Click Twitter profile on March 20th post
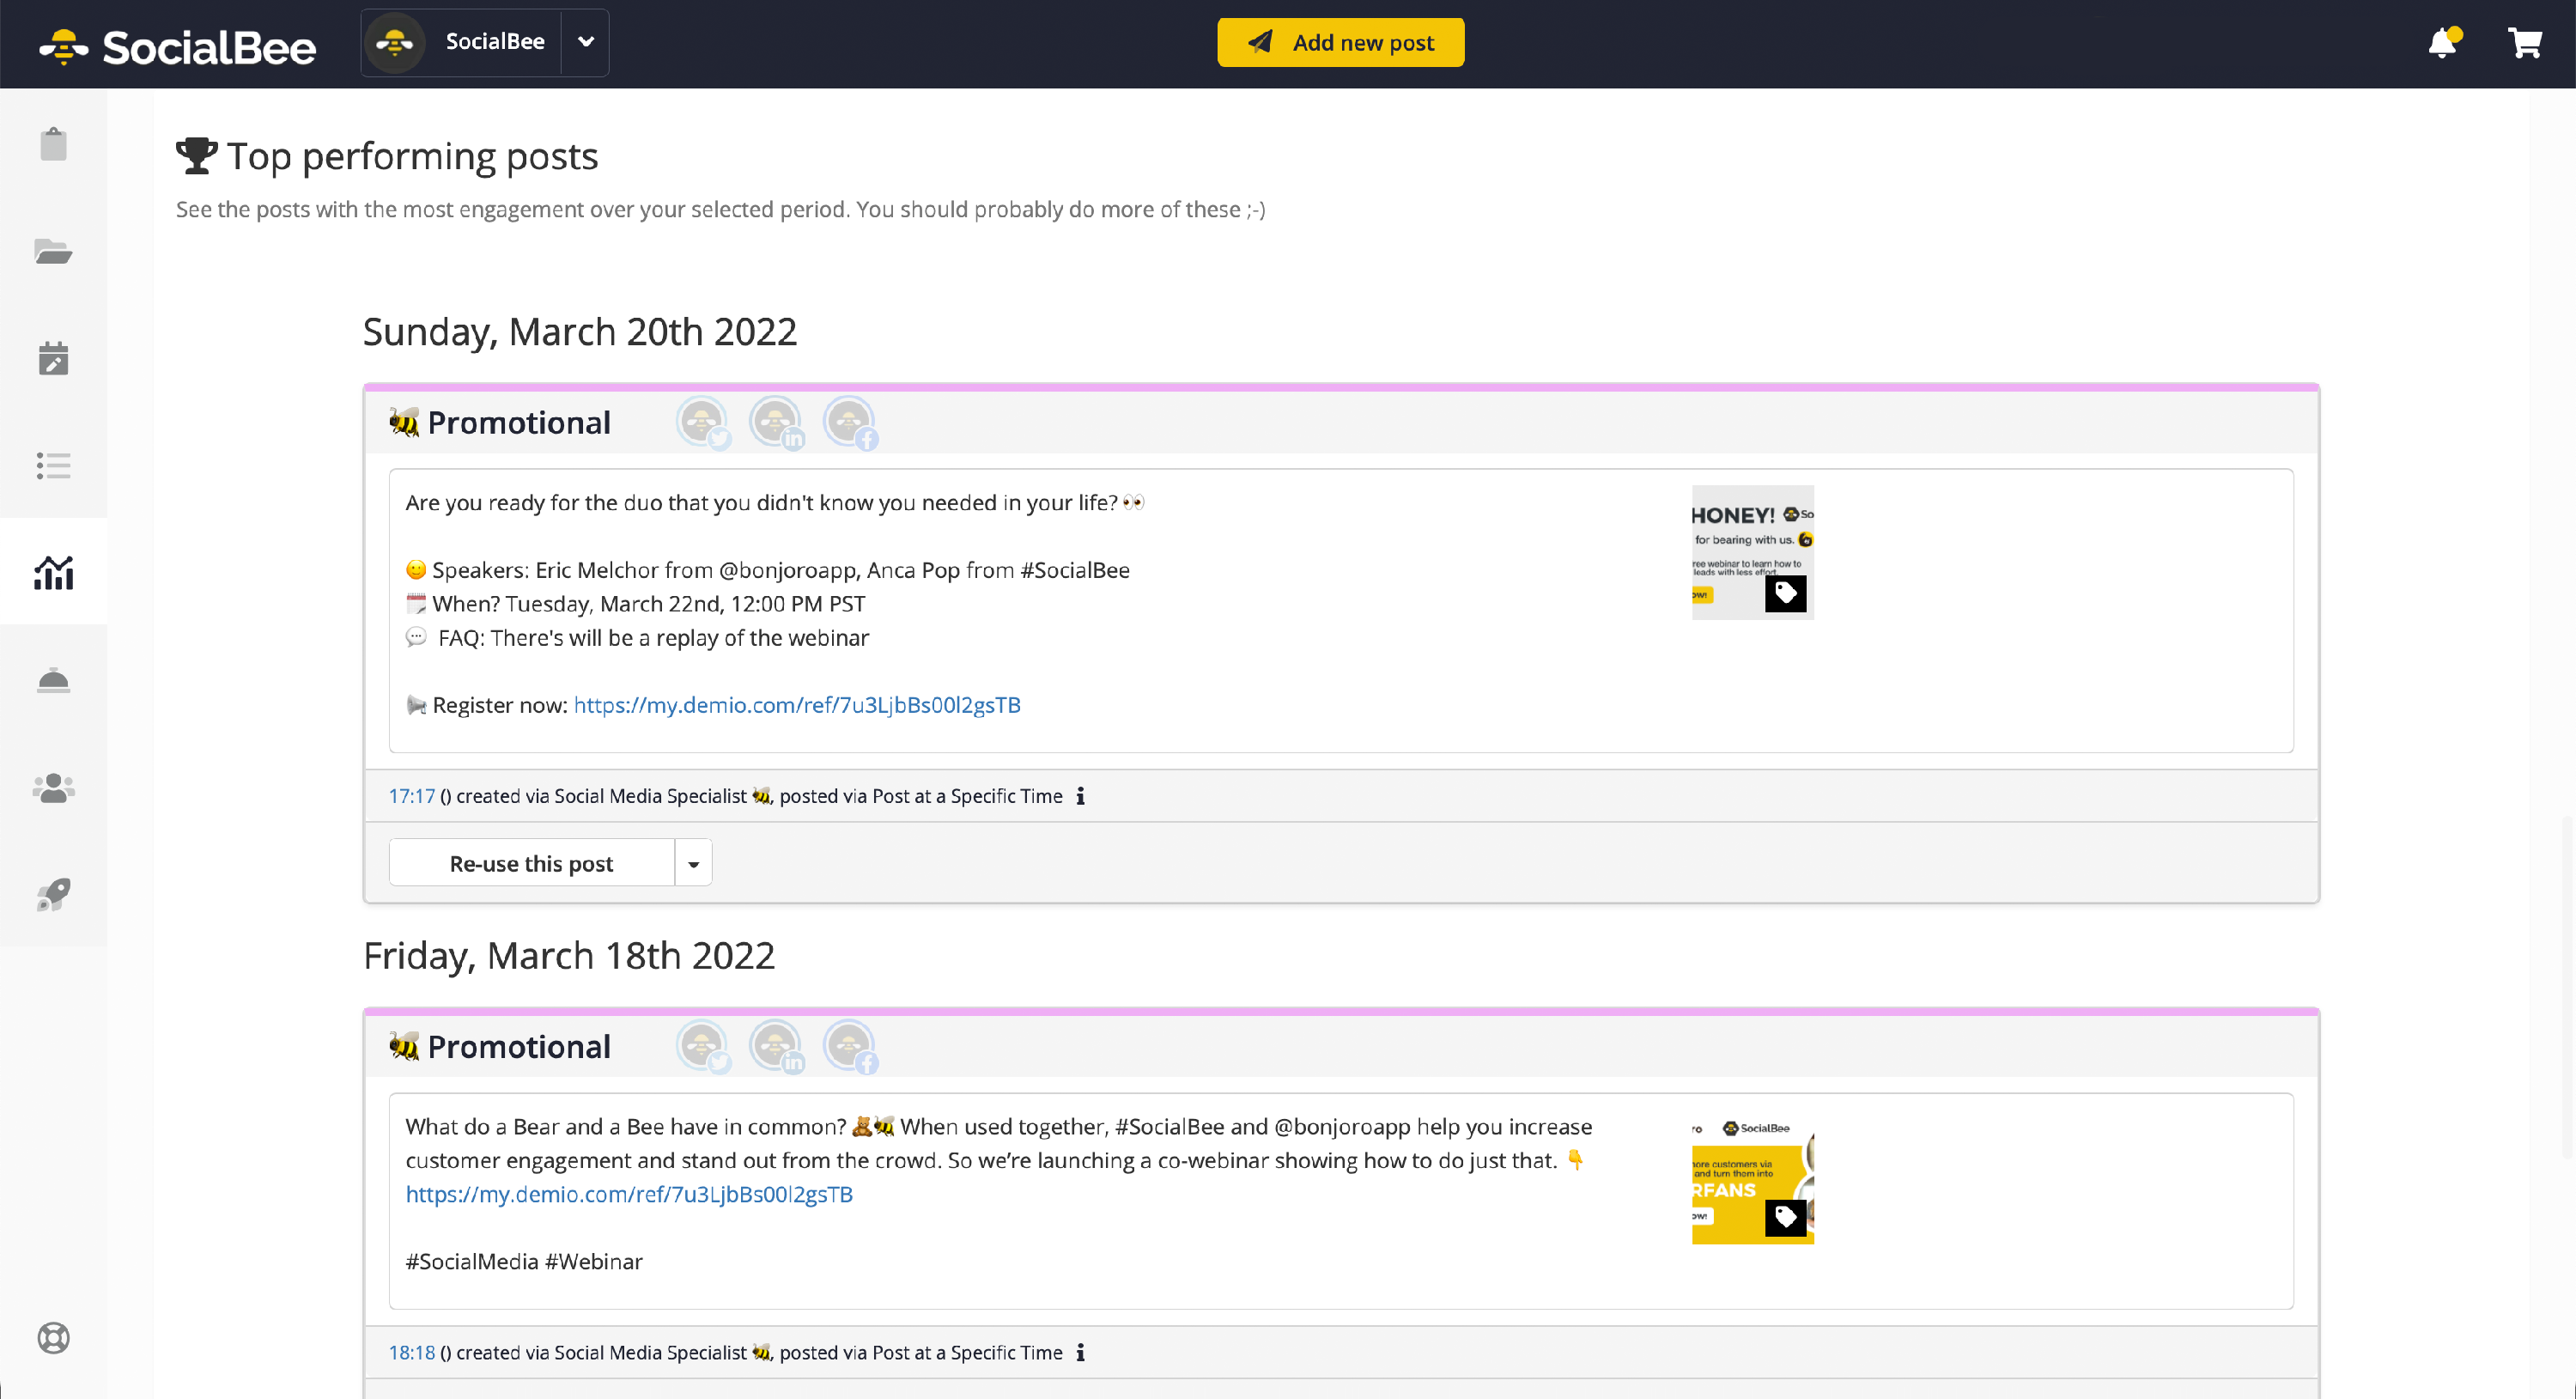 click(x=704, y=423)
